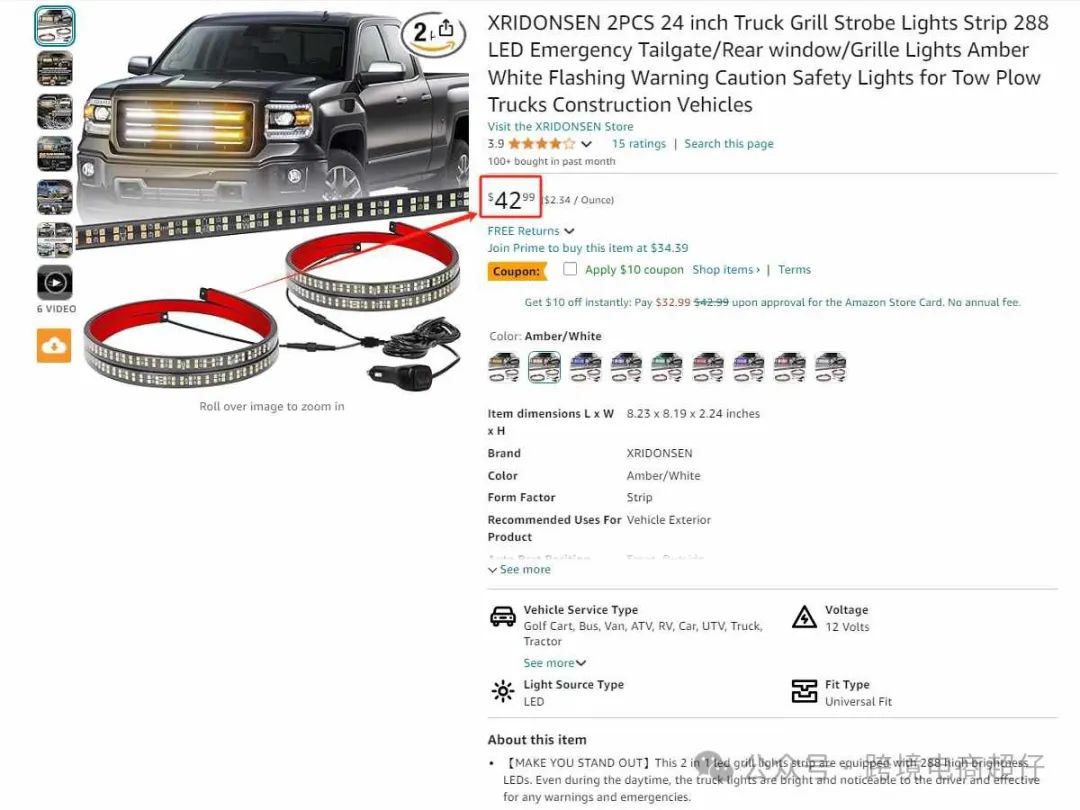Visit the XRIDONSEN Store link

point(560,127)
